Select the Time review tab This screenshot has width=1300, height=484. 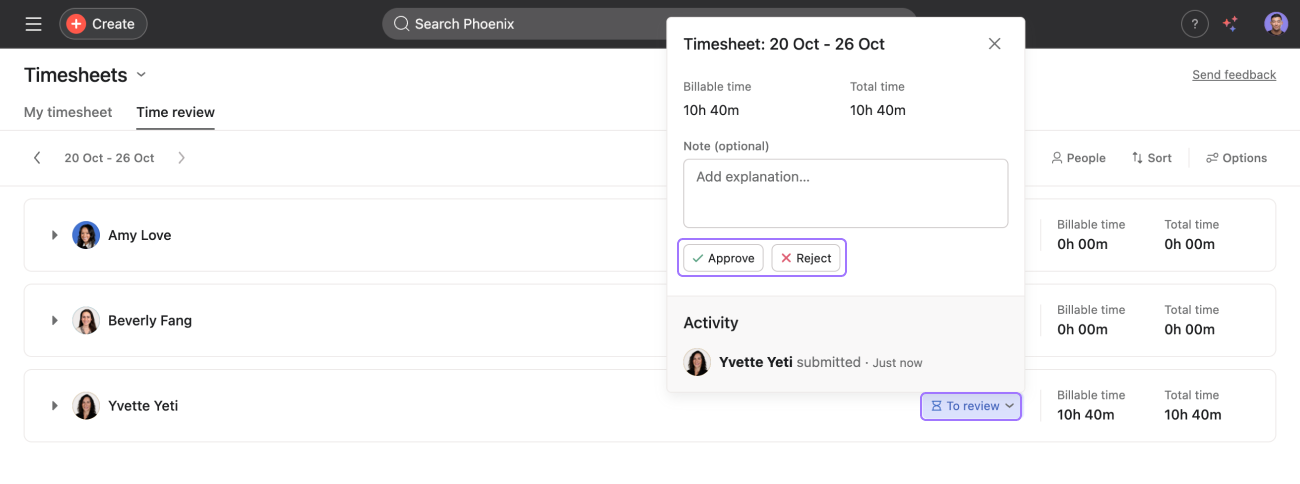pyautogui.click(x=175, y=112)
